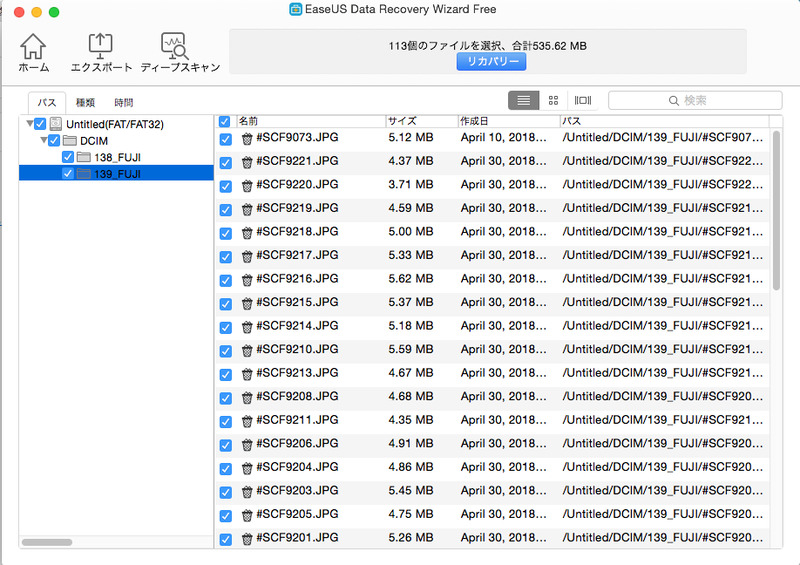Click the file list vertical scrollbar
Screen dimensions: 800x565
coord(776,210)
